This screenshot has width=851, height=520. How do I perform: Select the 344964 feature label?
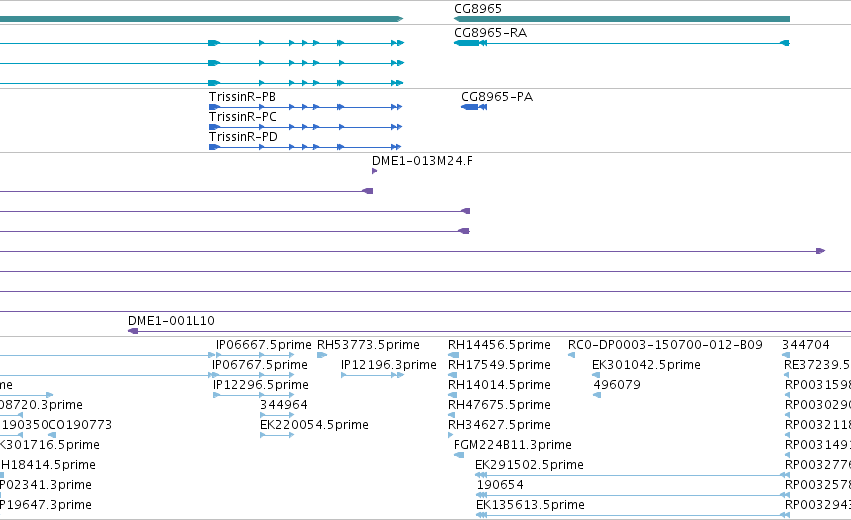coord(283,405)
